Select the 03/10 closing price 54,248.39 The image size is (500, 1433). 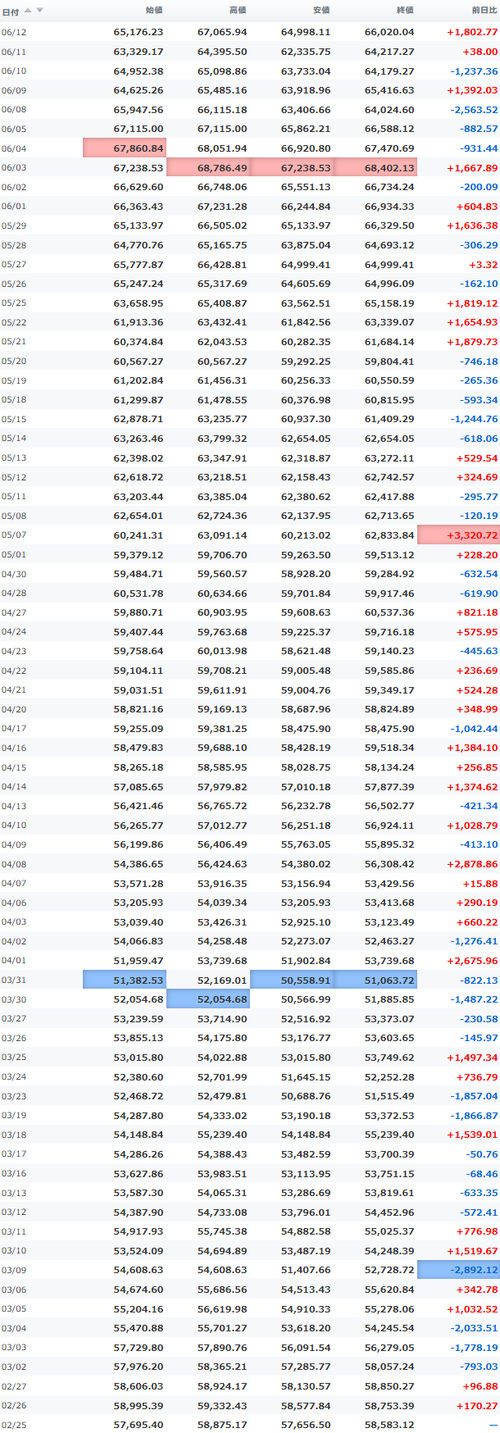click(389, 1253)
